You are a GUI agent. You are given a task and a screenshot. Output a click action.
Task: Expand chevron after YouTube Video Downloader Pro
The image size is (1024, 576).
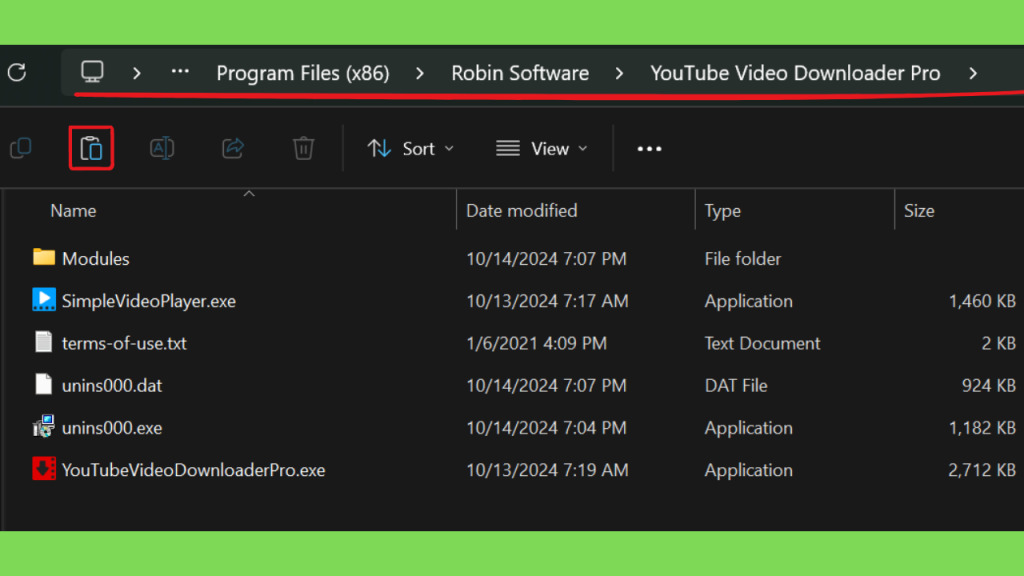973,73
